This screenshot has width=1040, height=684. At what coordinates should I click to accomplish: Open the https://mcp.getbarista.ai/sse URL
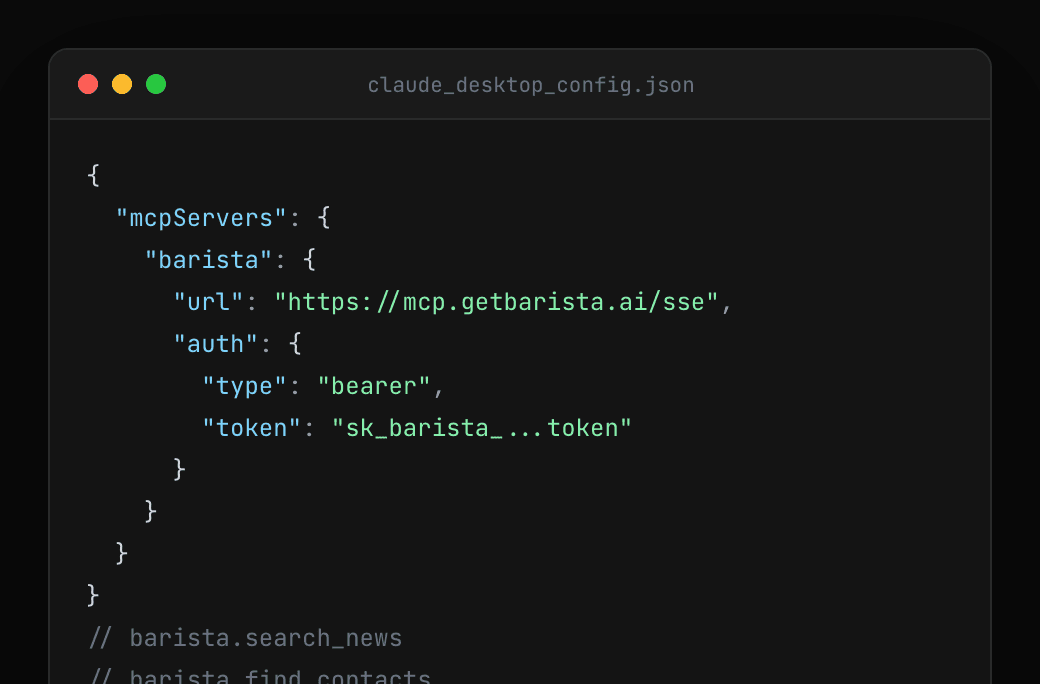495,301
